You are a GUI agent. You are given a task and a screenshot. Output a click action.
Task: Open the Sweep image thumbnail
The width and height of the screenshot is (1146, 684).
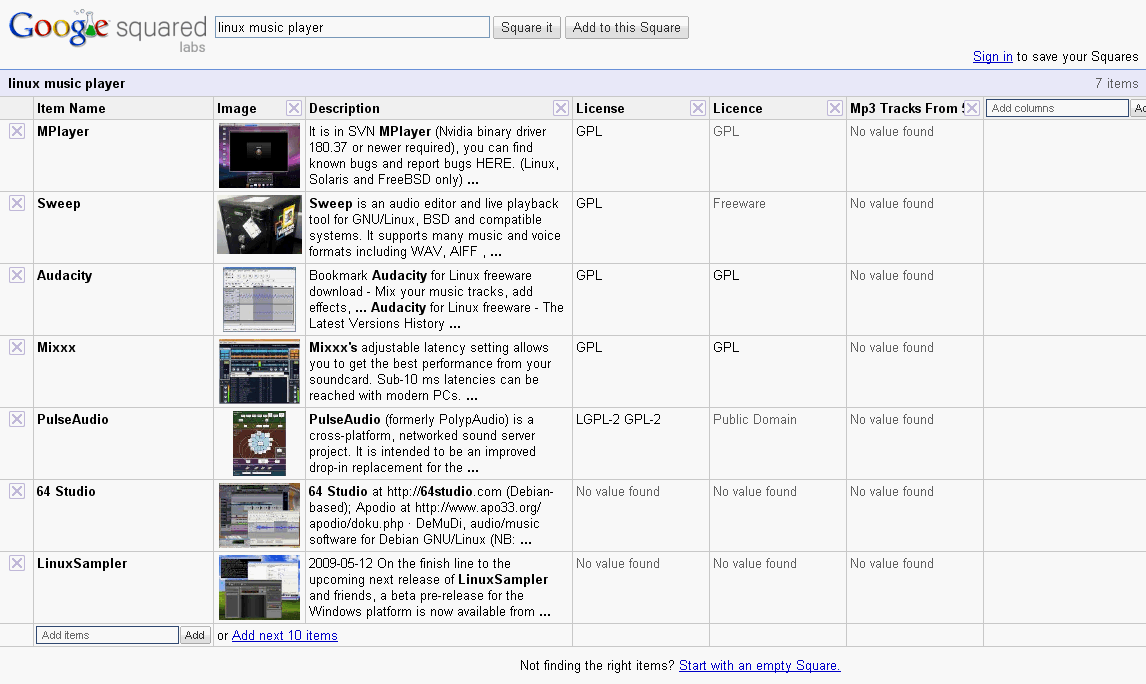259,224
